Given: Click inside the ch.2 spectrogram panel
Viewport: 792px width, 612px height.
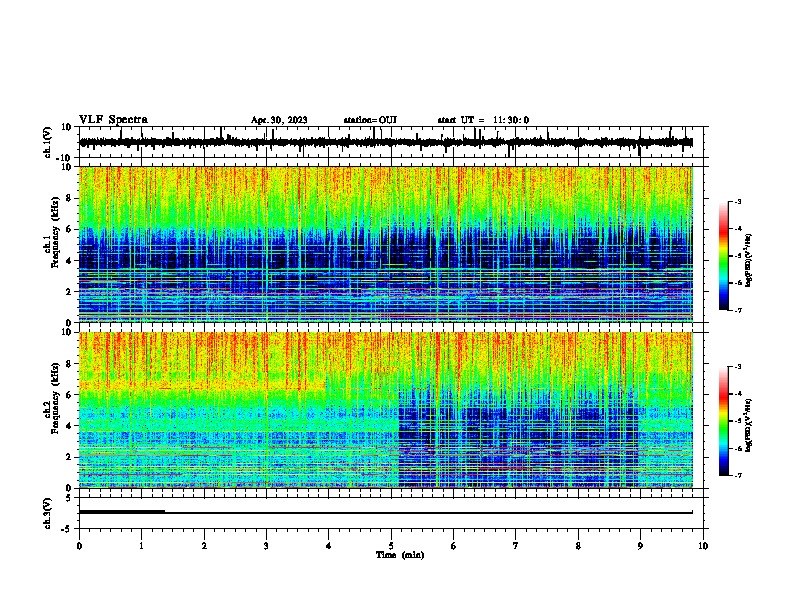Looking at the screenshot, I should [x=386, y=410].
